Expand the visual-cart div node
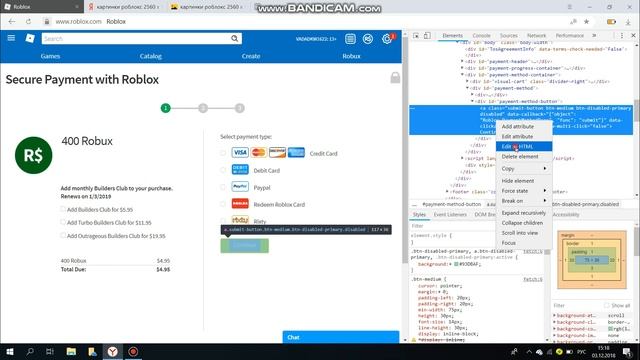Viewport: 640px width, 360px height. coord(467,81)
